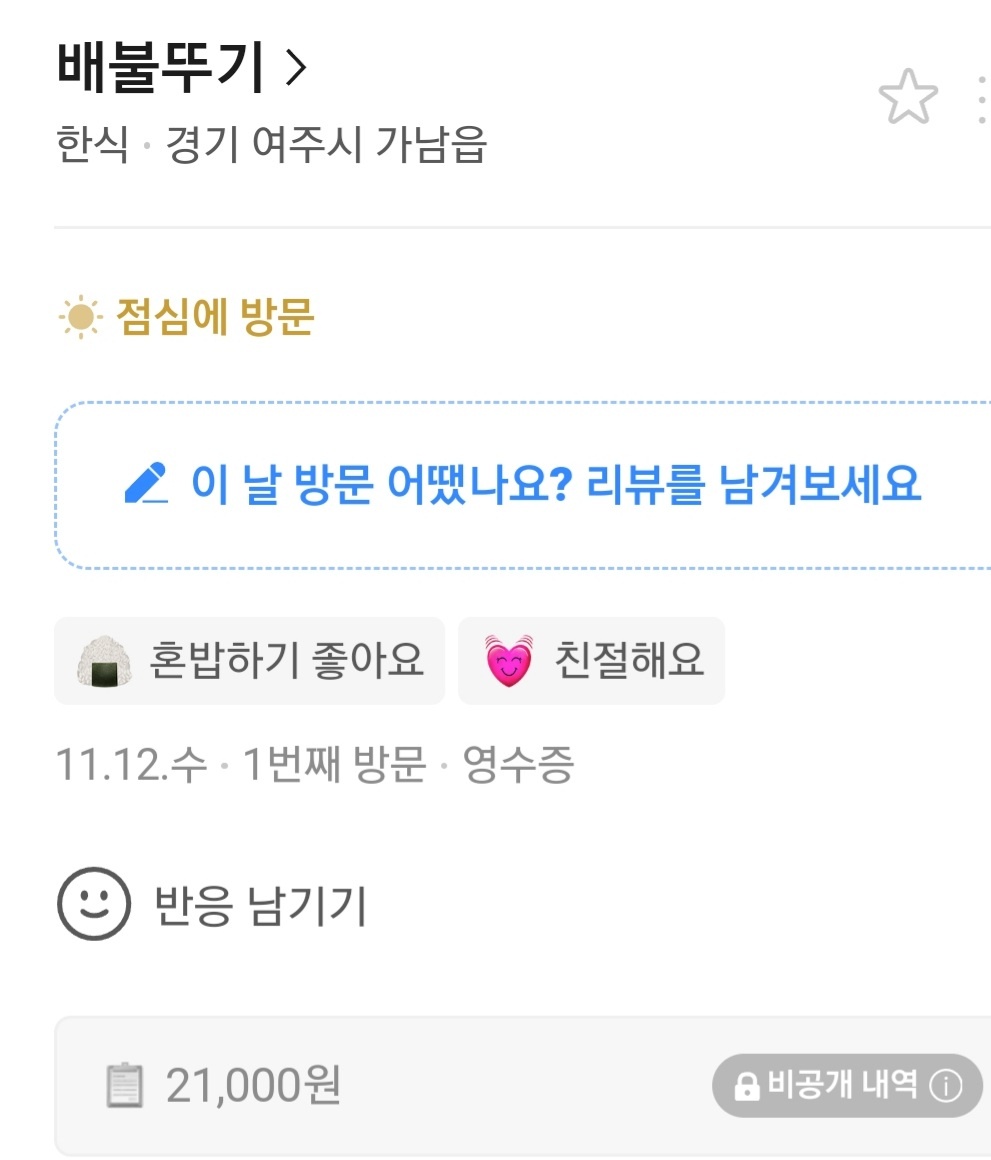
Task: Click the receipt clipboard icon
Action: (x=124, y=1085)
